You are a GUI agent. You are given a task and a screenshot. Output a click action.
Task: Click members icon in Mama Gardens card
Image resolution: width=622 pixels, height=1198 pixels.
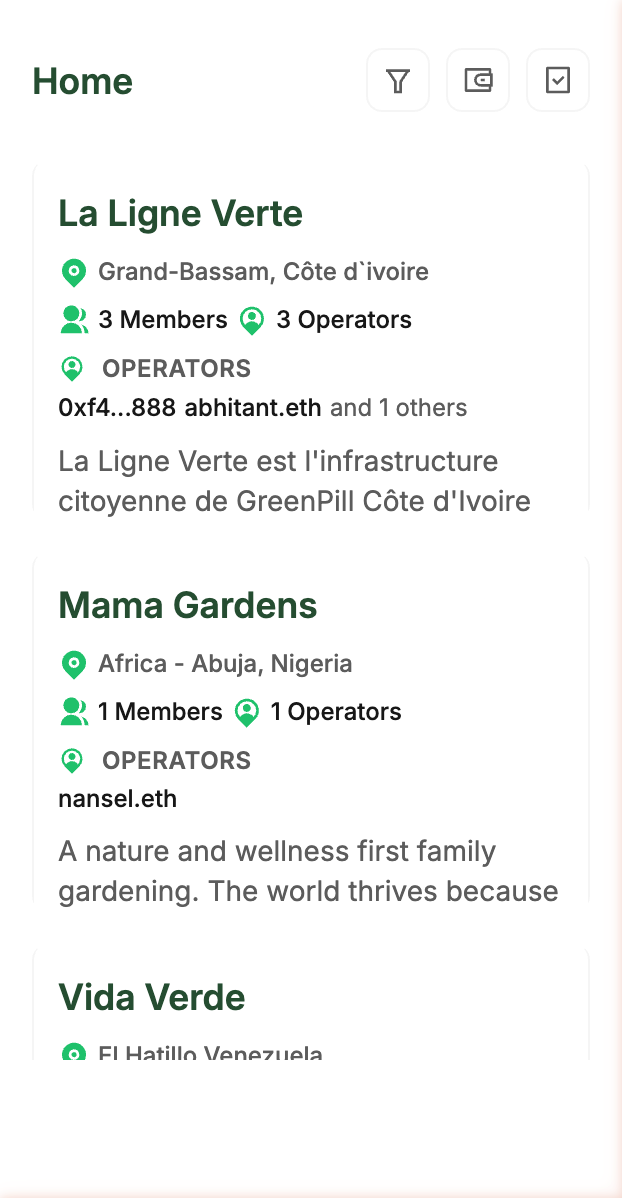(74, 712)
